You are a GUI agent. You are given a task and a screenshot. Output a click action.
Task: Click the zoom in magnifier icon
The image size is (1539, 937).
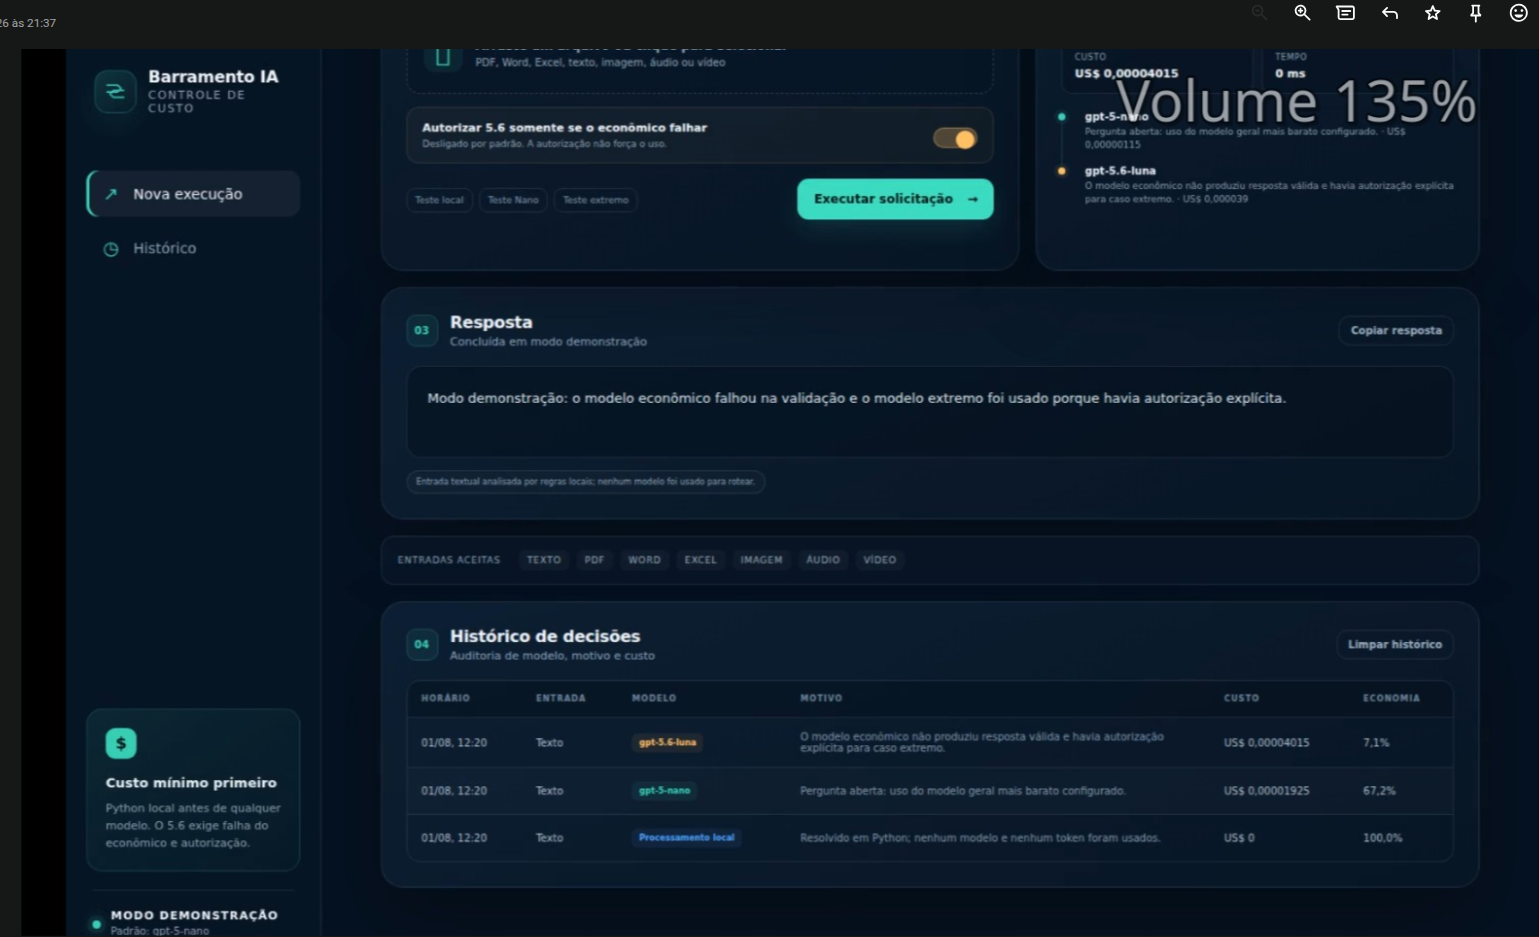[x=1302, y=13]
